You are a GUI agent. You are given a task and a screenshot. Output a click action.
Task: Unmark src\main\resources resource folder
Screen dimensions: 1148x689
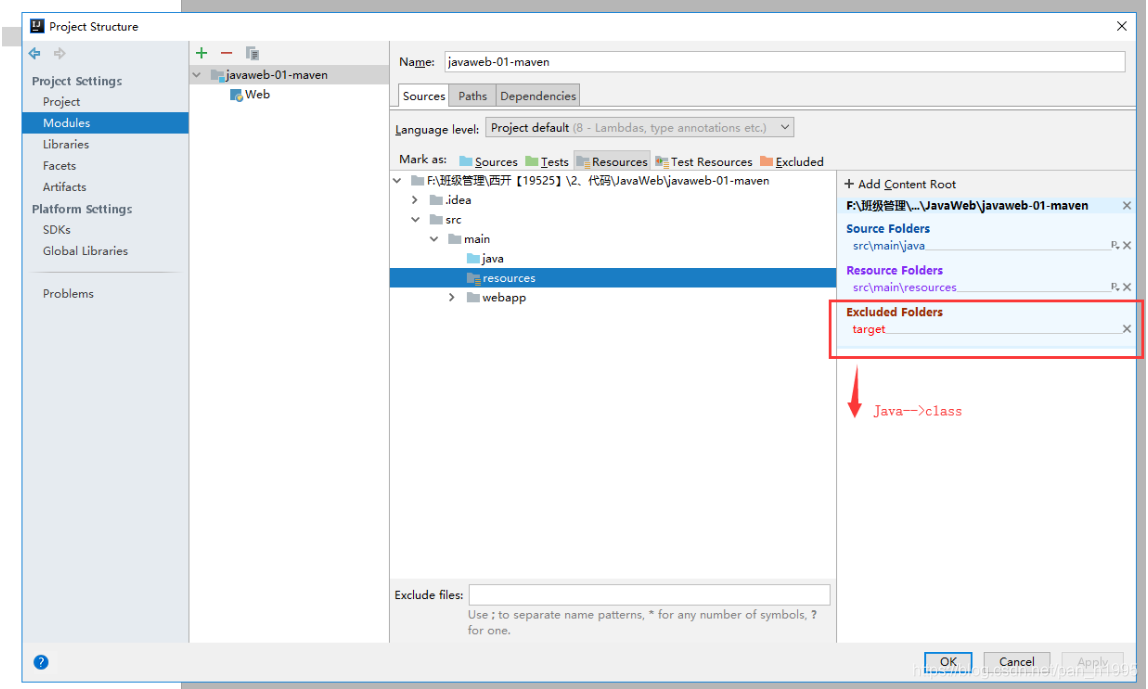coord(1128,287)
